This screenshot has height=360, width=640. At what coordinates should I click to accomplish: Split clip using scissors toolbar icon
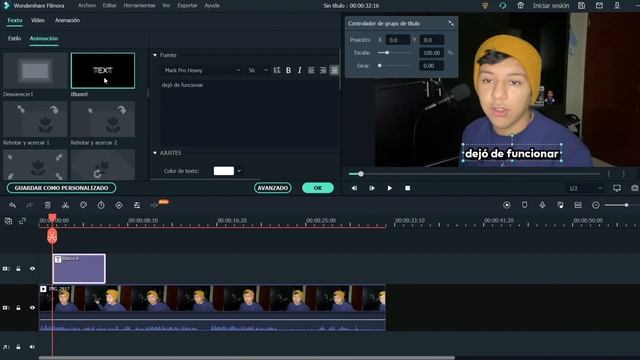65,205
